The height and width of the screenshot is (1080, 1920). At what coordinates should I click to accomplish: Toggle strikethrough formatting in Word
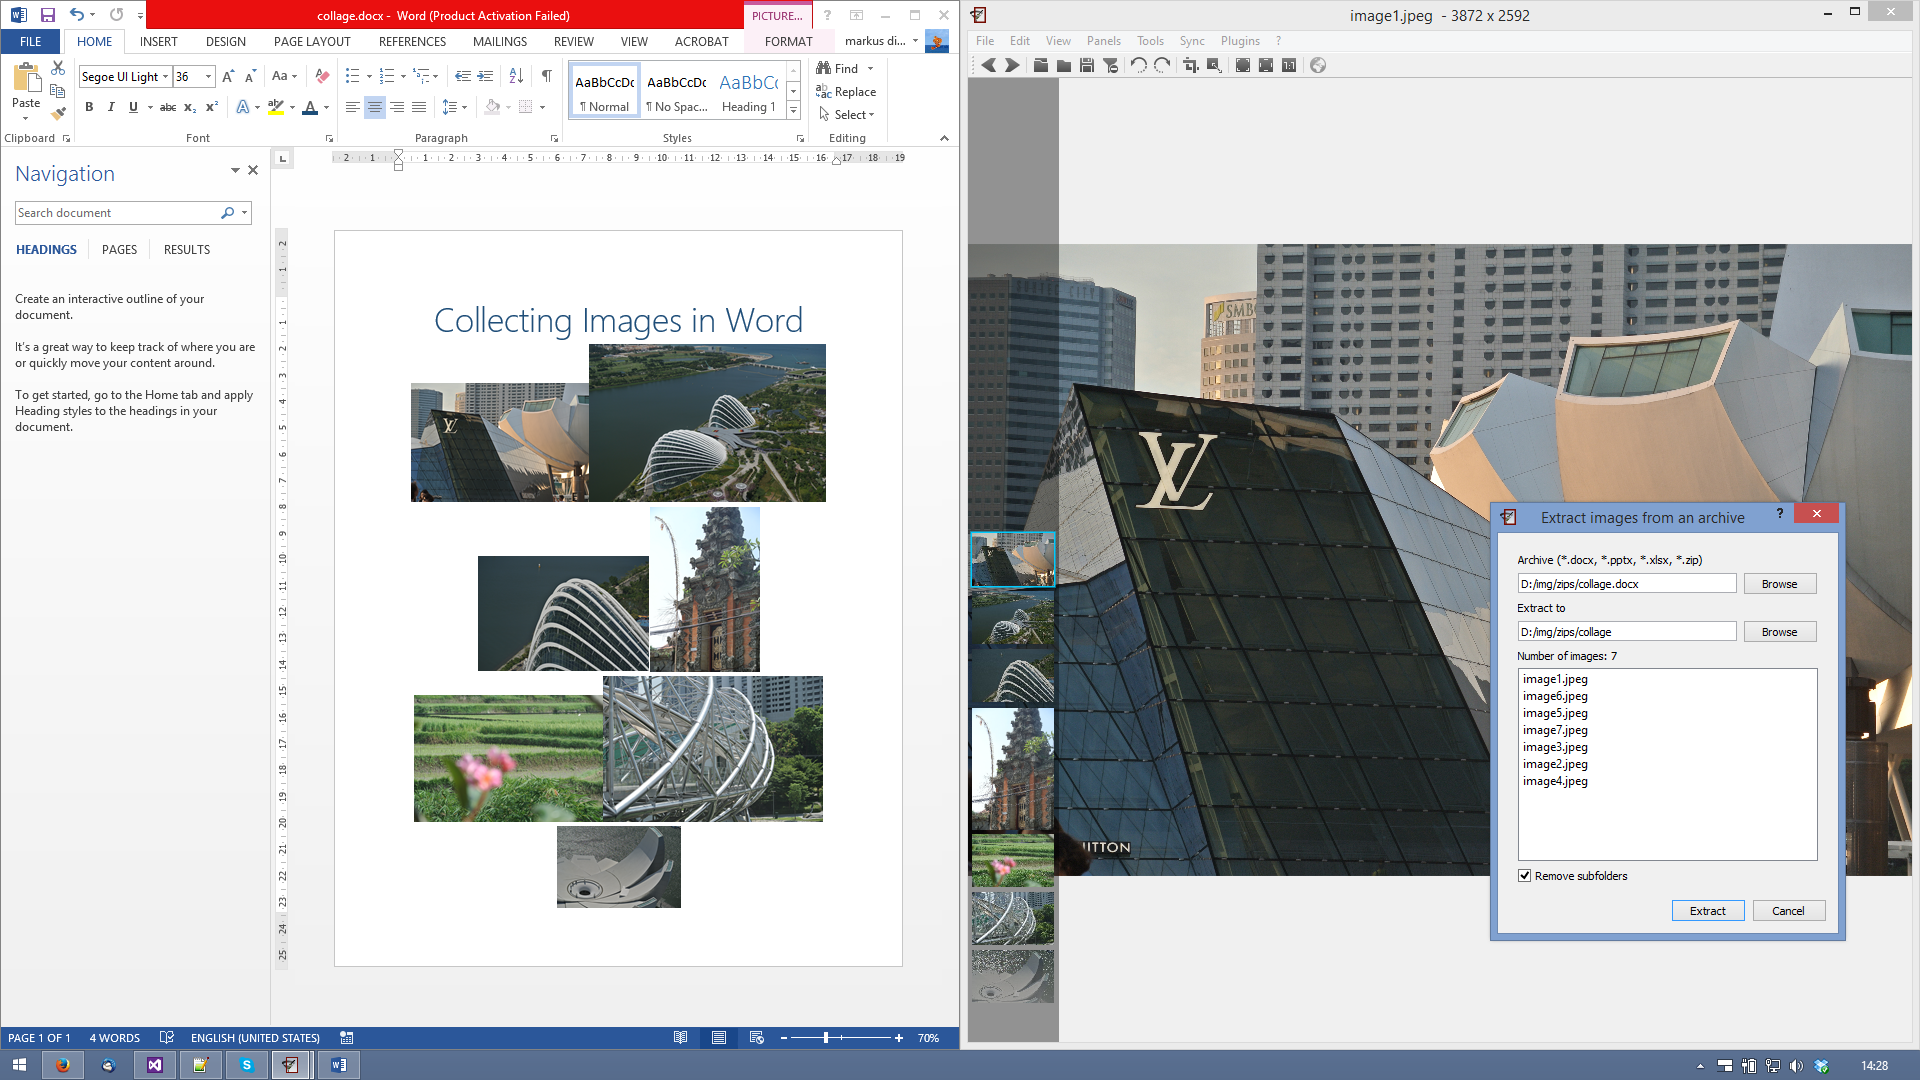click(x=168, y=107)
